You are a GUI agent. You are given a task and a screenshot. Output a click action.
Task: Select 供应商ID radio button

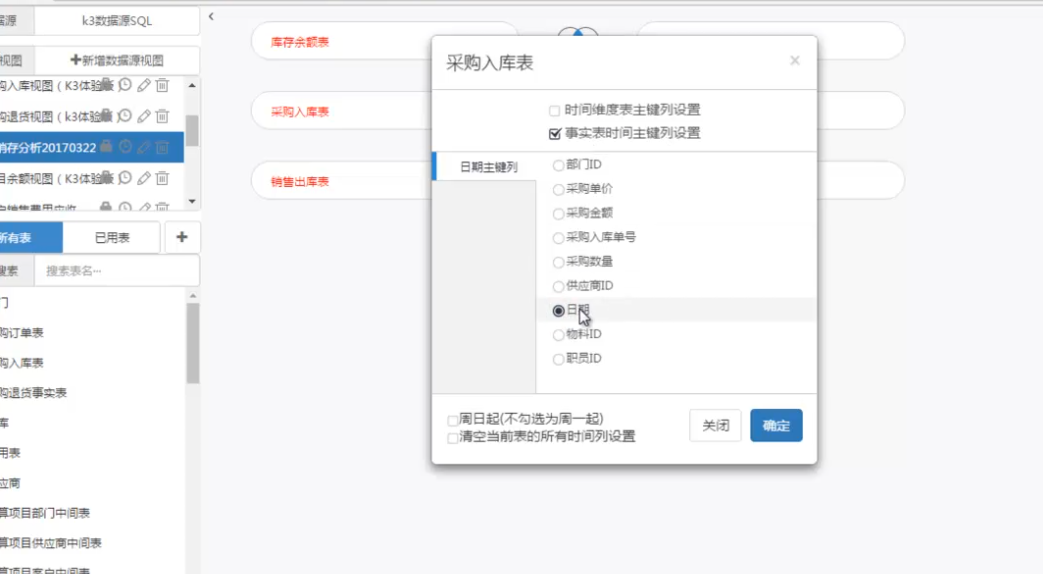558,286
